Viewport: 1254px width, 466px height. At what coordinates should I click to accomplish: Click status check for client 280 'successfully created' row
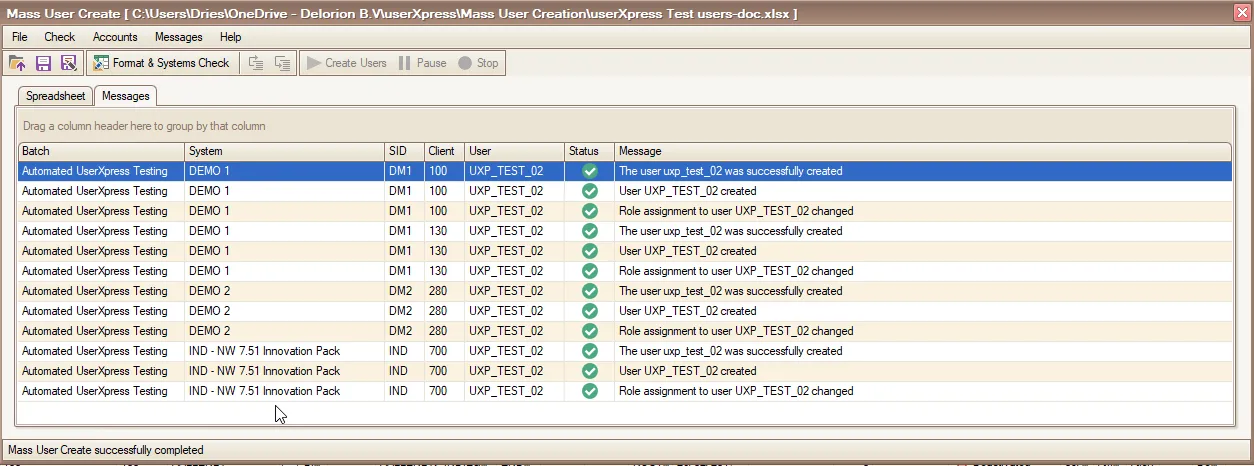click(x=590, y=291)
